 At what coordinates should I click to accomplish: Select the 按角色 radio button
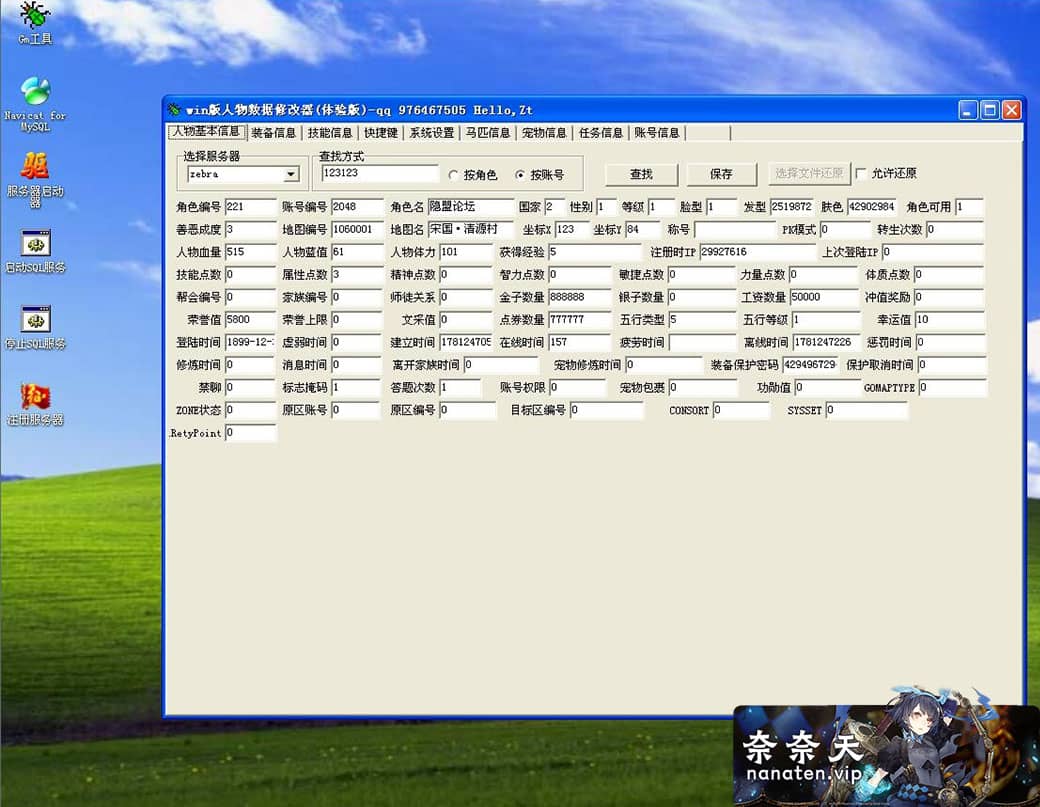tap(453, 175)
